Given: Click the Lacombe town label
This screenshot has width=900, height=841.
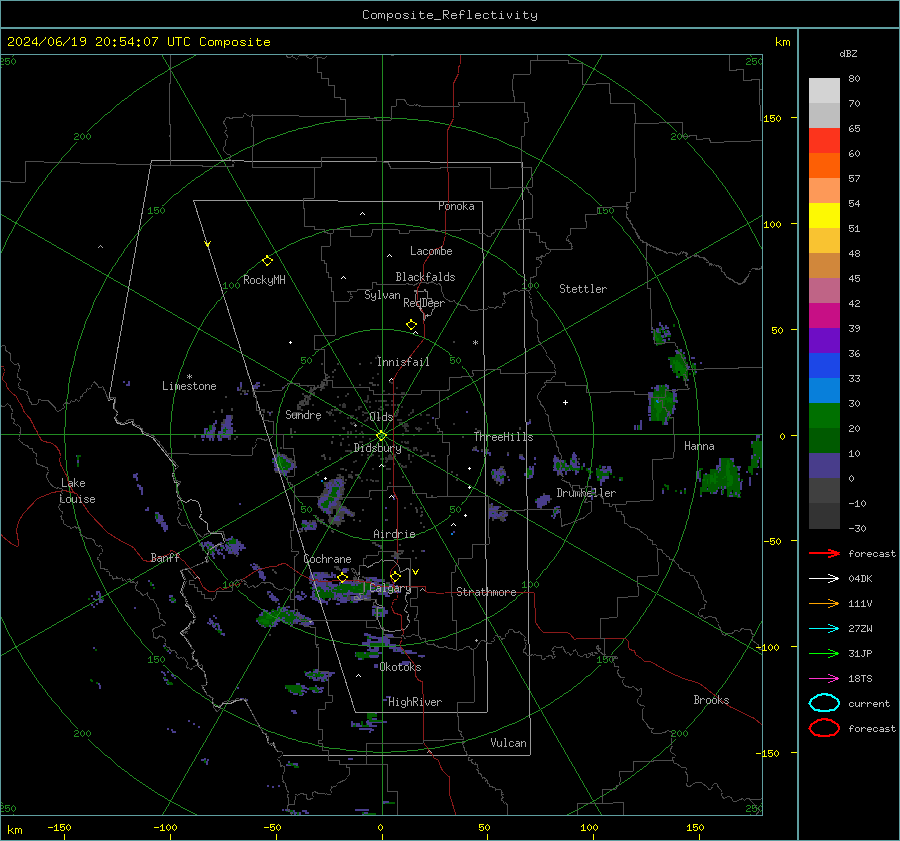Looking at the screenshot, I should [431, 251].
